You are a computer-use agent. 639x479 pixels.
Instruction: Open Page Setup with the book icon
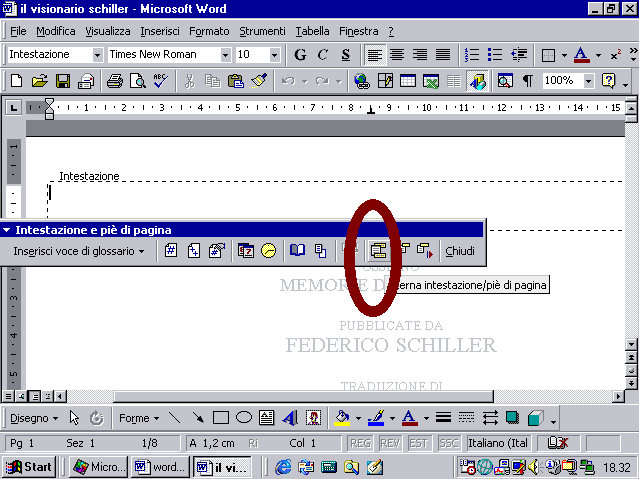tap(297, 250)
